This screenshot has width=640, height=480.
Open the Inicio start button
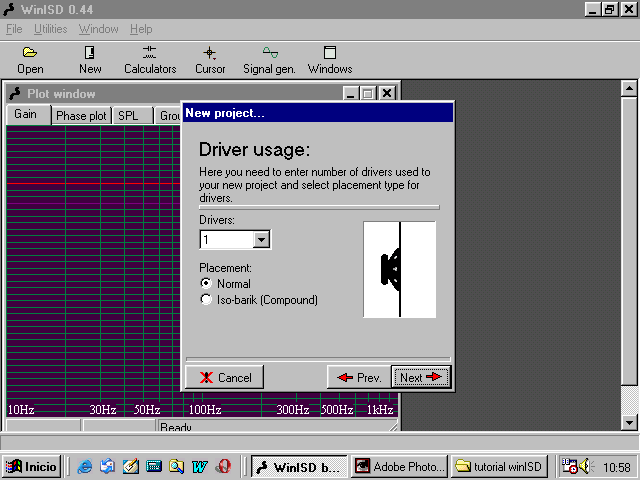coord(32,466)
